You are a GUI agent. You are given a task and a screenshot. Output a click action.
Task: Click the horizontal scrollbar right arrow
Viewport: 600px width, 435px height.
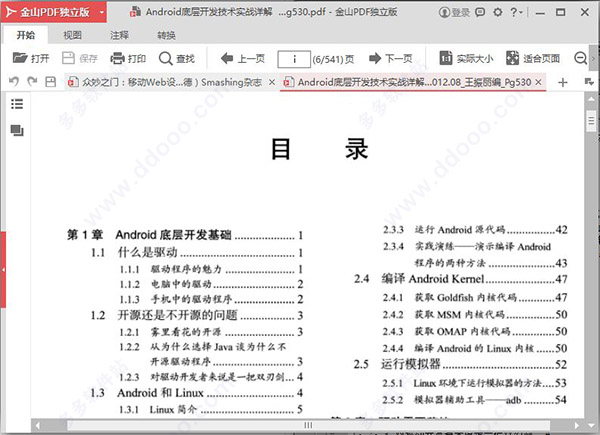click(577, 425)
